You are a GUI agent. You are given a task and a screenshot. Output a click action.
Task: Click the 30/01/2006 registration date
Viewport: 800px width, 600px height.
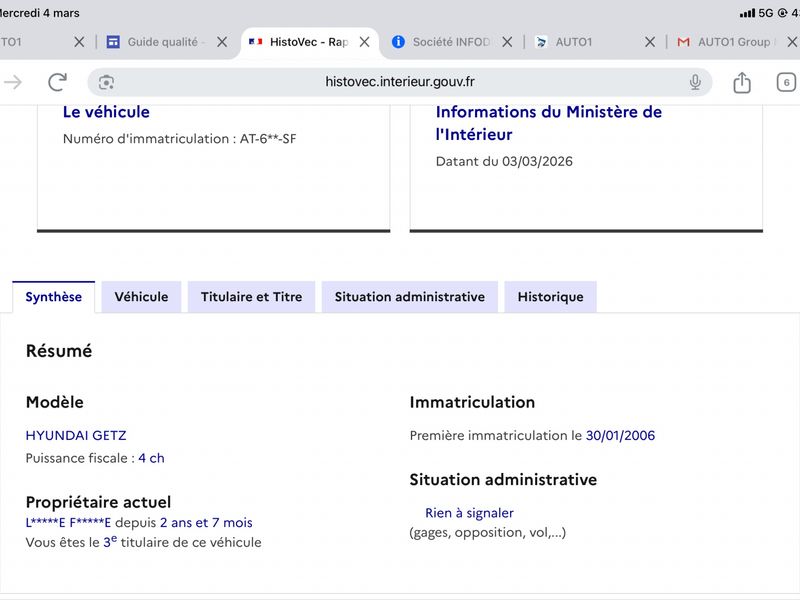[x=620, y=436]
